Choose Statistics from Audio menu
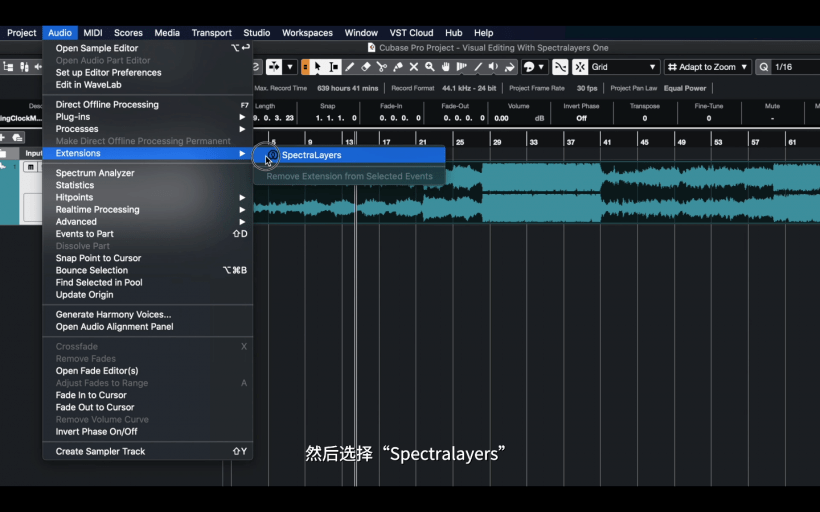Viewport: 820px width, 512px height. coord(149,185)
